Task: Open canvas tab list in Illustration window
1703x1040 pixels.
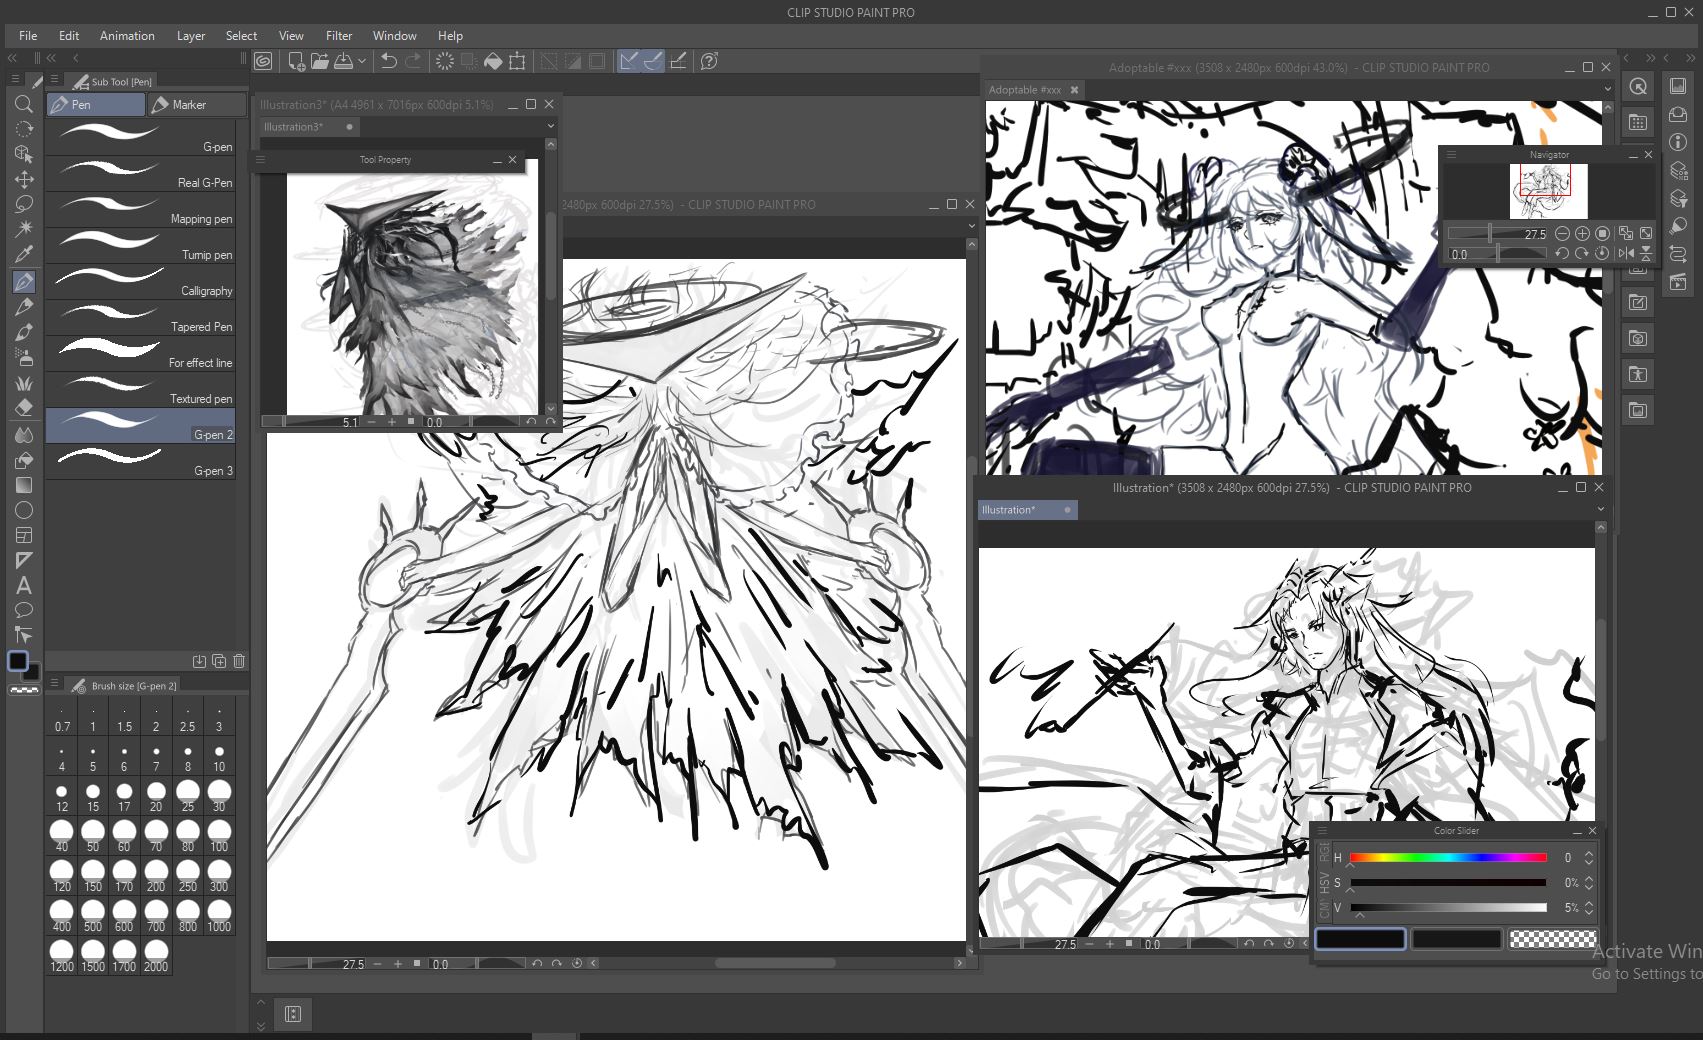Action: pyautogui.click(x=1600, y=509)
